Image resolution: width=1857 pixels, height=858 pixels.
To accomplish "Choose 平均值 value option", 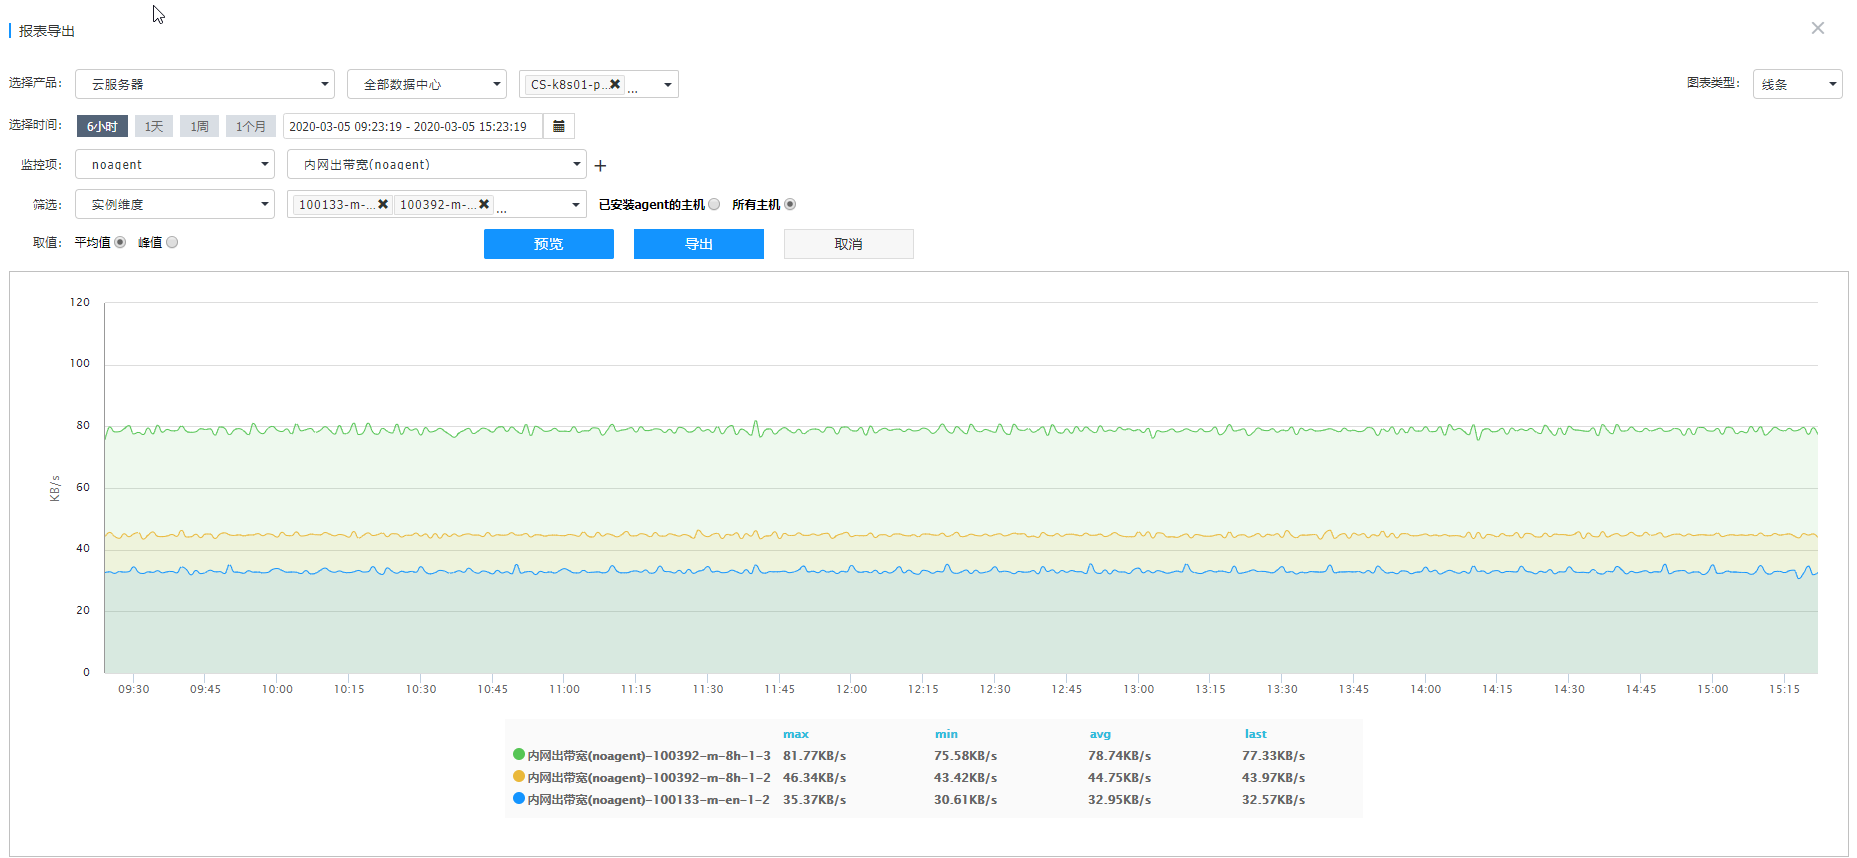I will 120,242.
